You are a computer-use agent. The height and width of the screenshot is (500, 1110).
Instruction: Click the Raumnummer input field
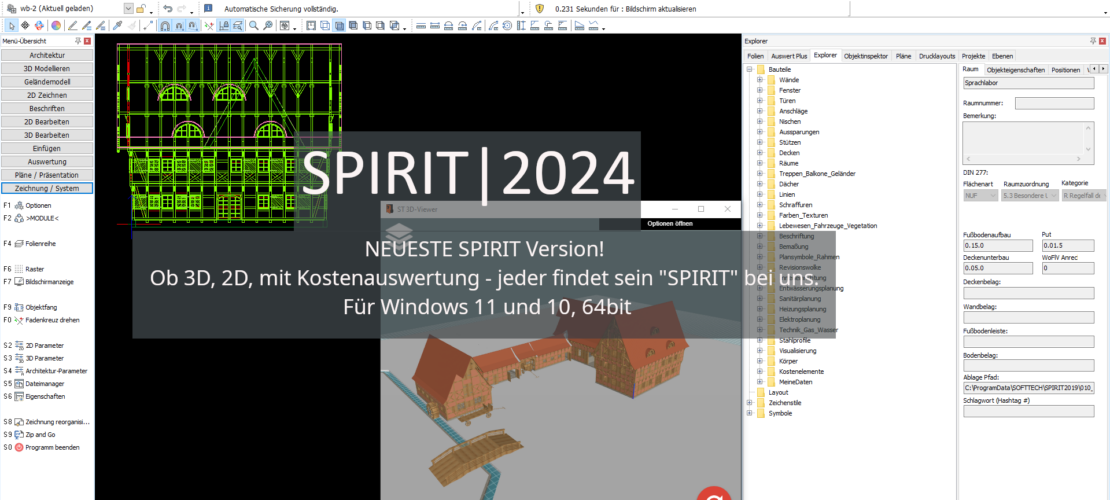pyautogui.click(x=1054, y=102)
